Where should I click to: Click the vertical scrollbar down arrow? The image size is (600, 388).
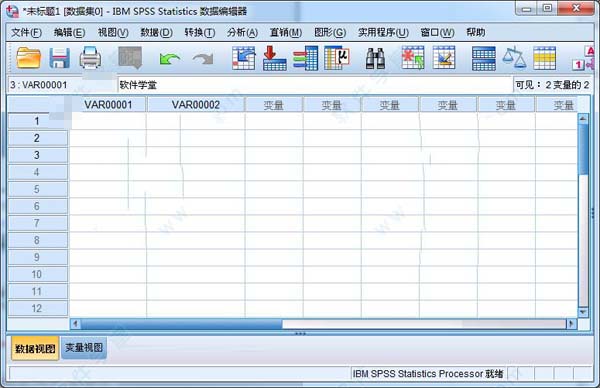coord(583,312)
